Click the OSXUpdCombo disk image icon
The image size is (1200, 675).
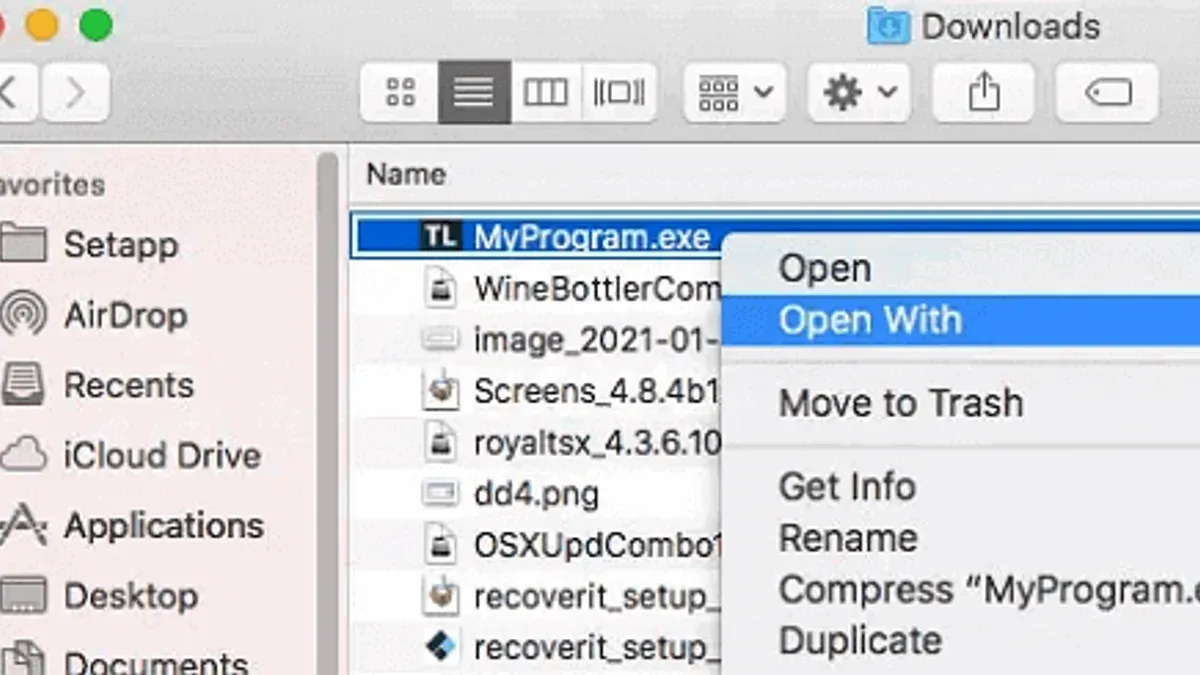tap(440, 545)
